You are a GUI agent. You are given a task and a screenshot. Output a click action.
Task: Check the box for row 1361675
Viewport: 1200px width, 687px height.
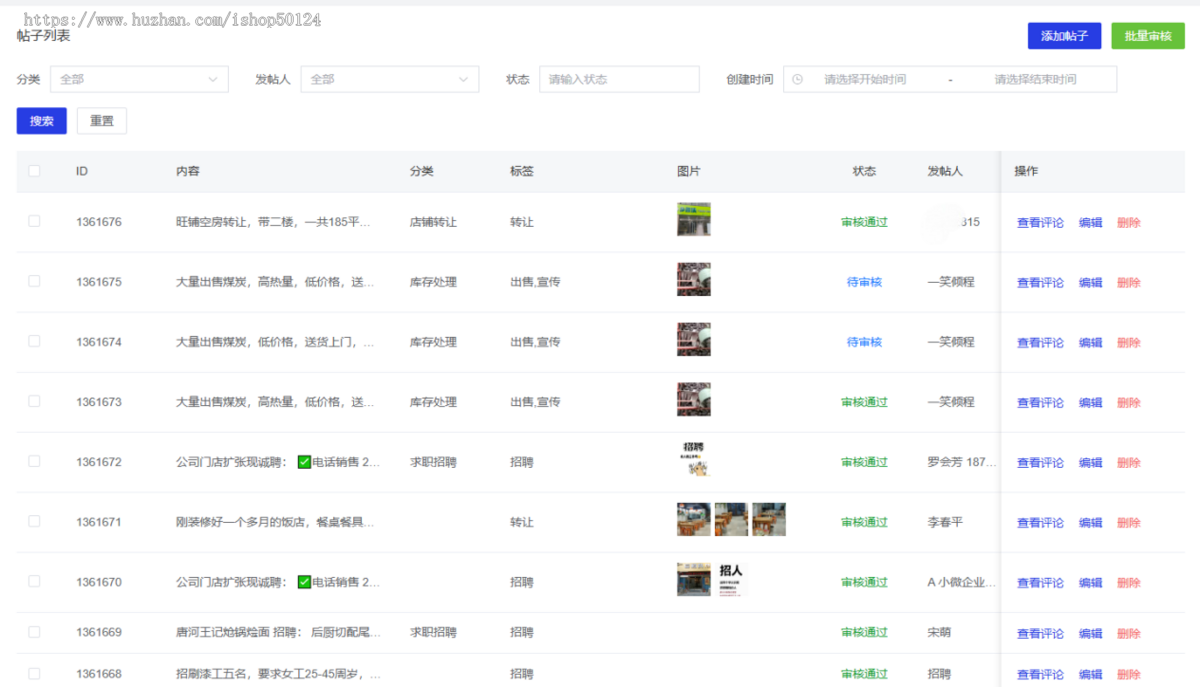(34, 281)
